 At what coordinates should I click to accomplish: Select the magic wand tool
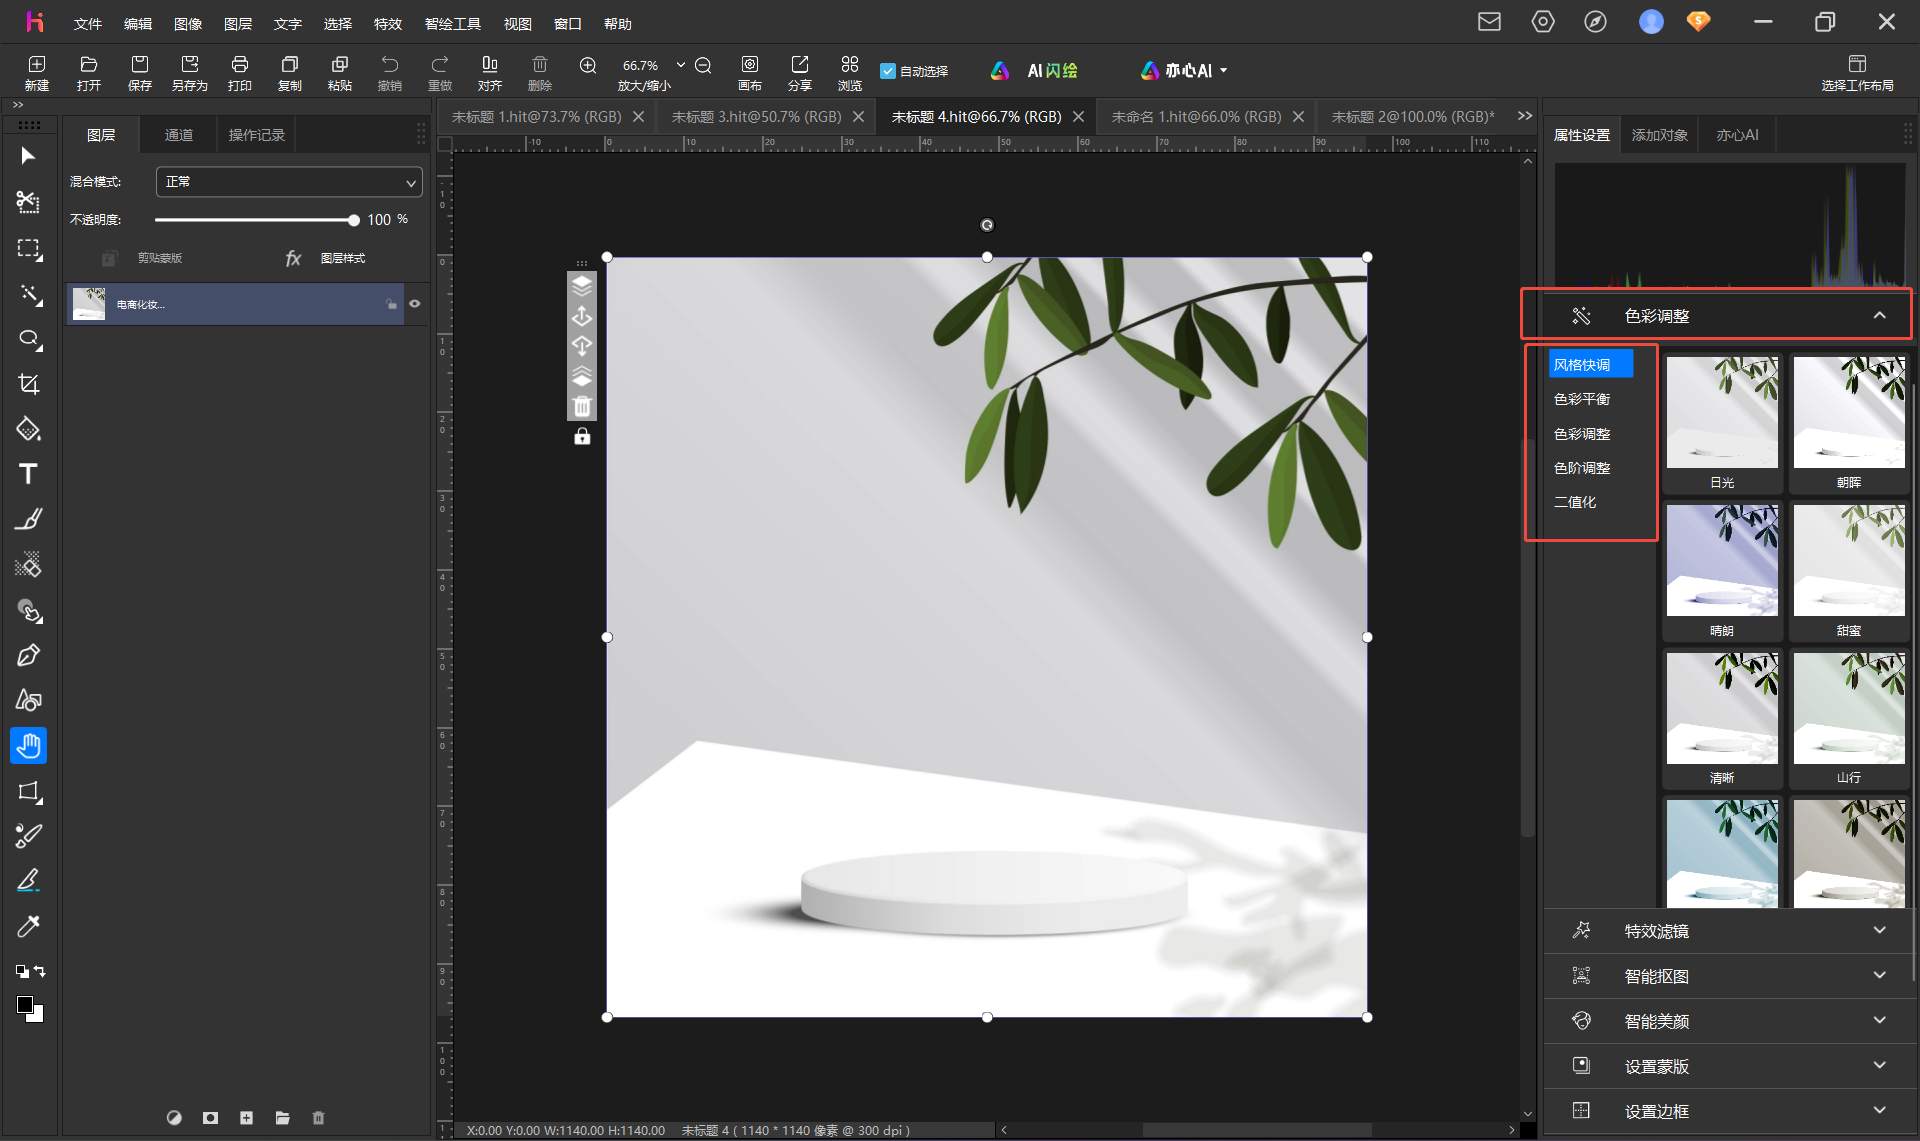coord(28,294)
